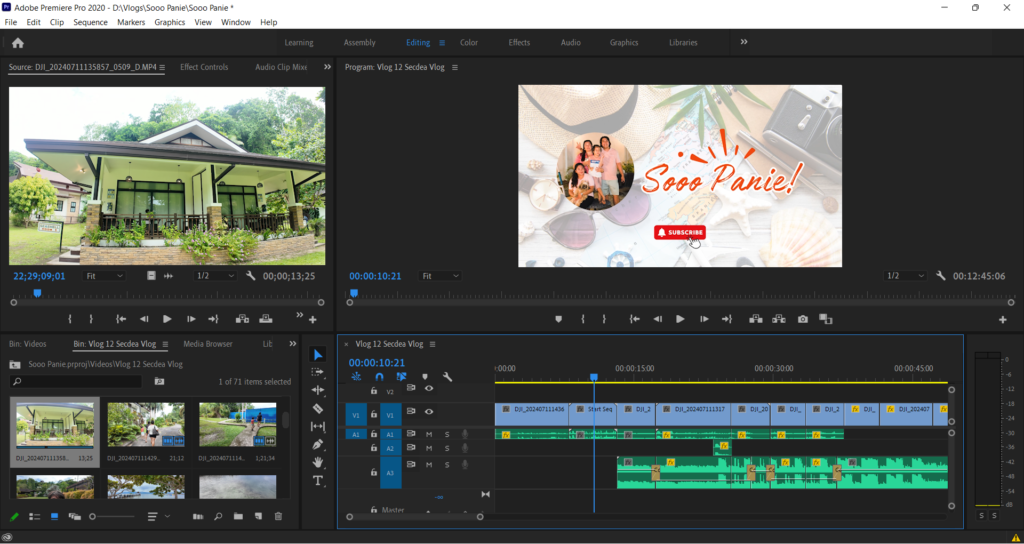Open Program monitor panel menu
This screenshot has width=1024, height=544.
pos(455,67)
